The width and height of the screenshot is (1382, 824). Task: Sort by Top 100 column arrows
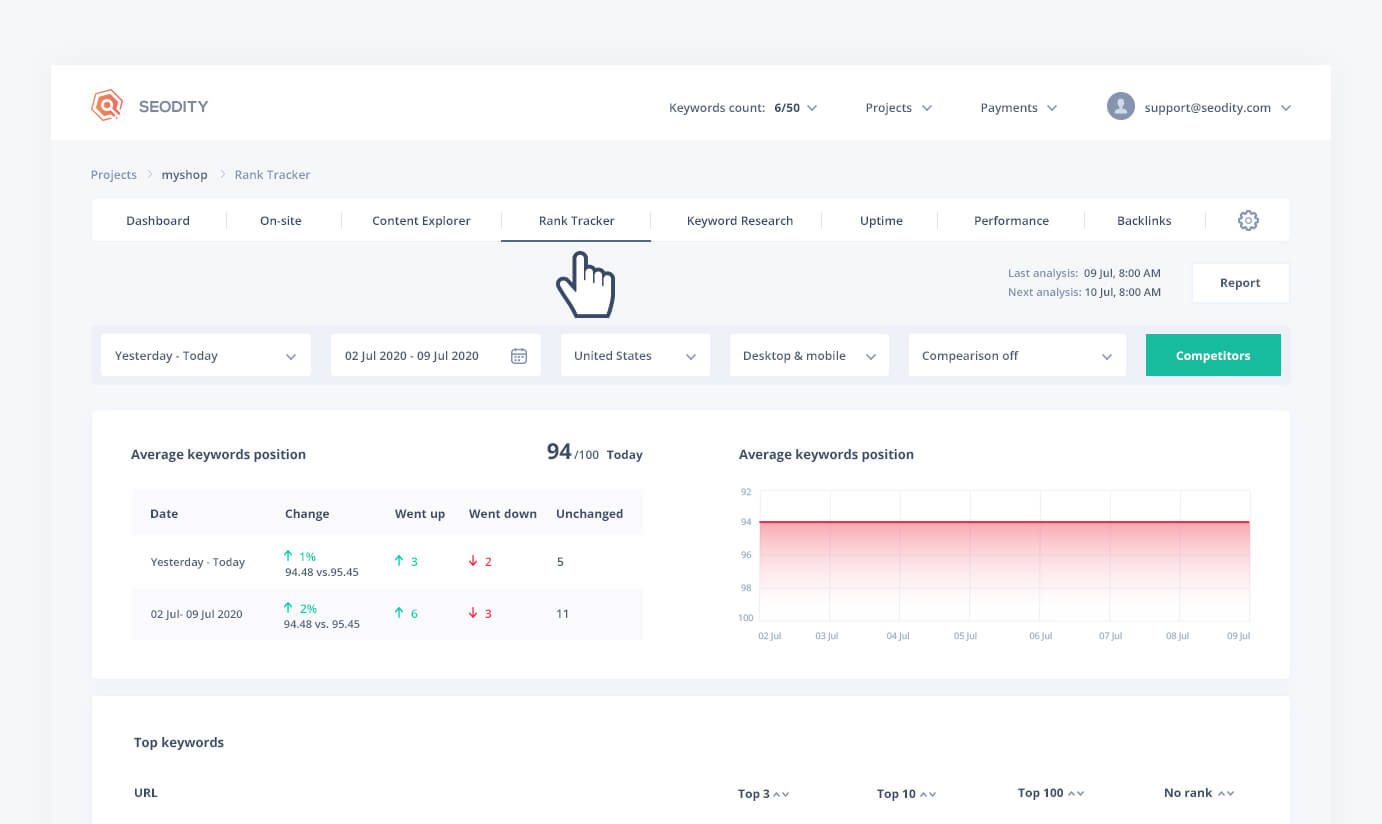coord(1076,793)
